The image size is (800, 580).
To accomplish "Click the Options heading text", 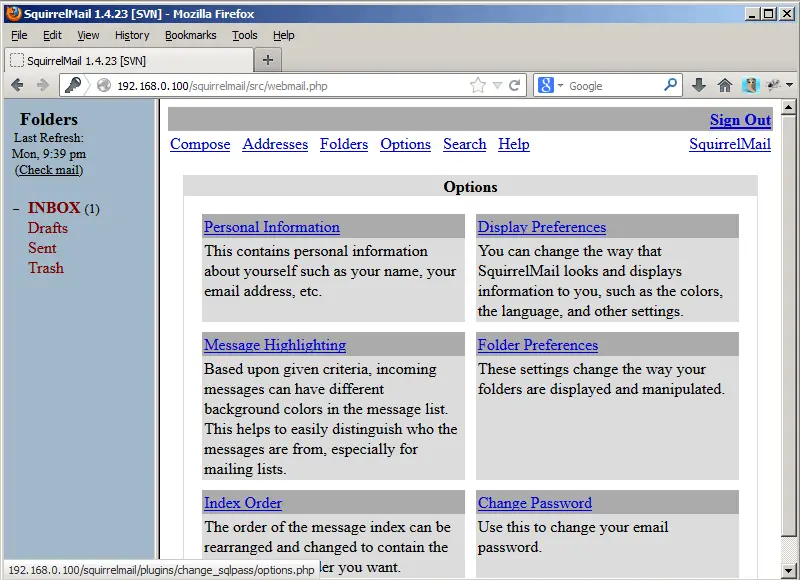I will pyautogui.click(x=470, y=187).
